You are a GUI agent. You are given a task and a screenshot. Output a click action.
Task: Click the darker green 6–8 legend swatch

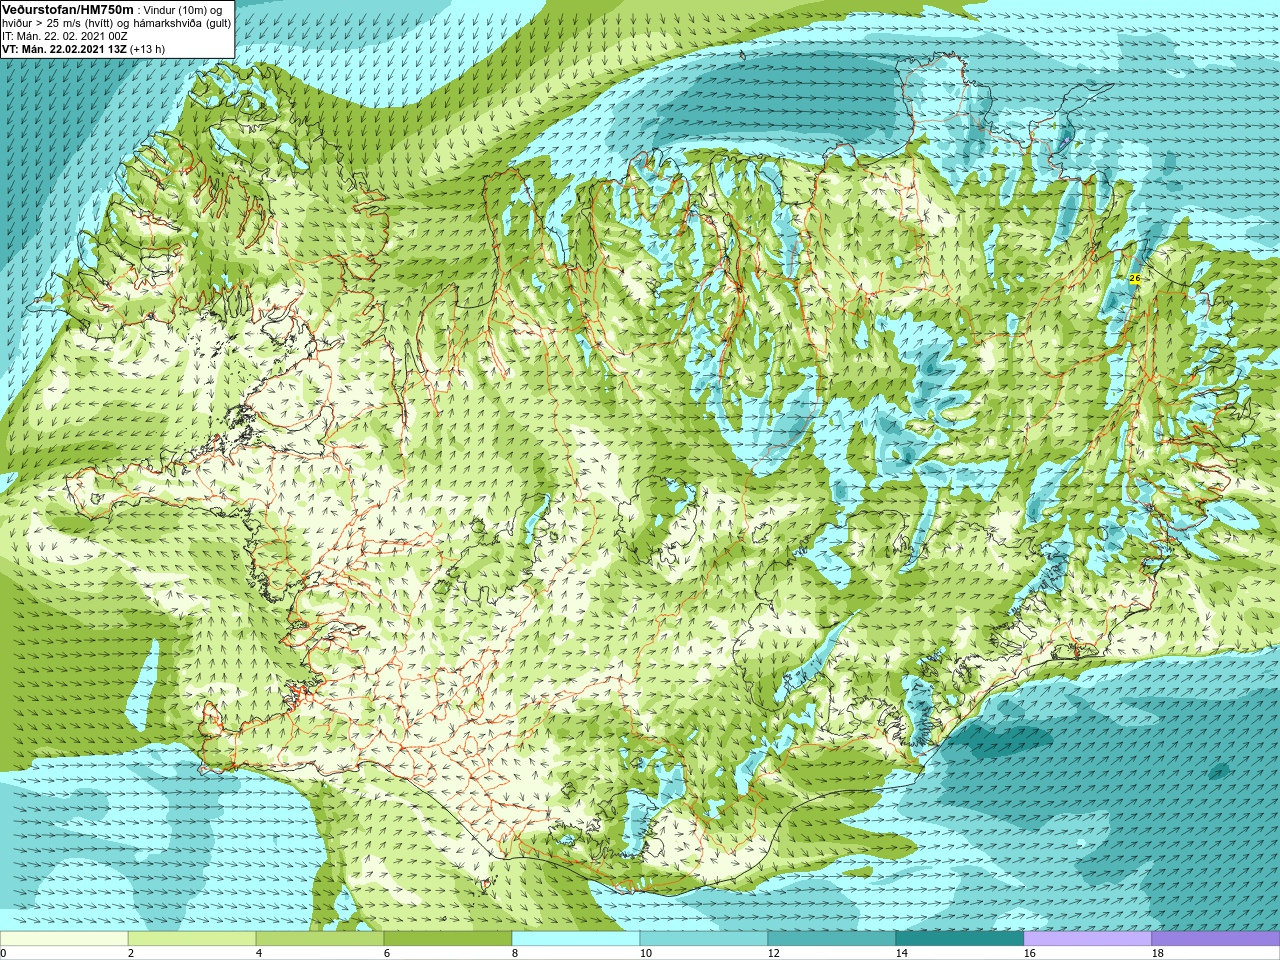(448, 939)
